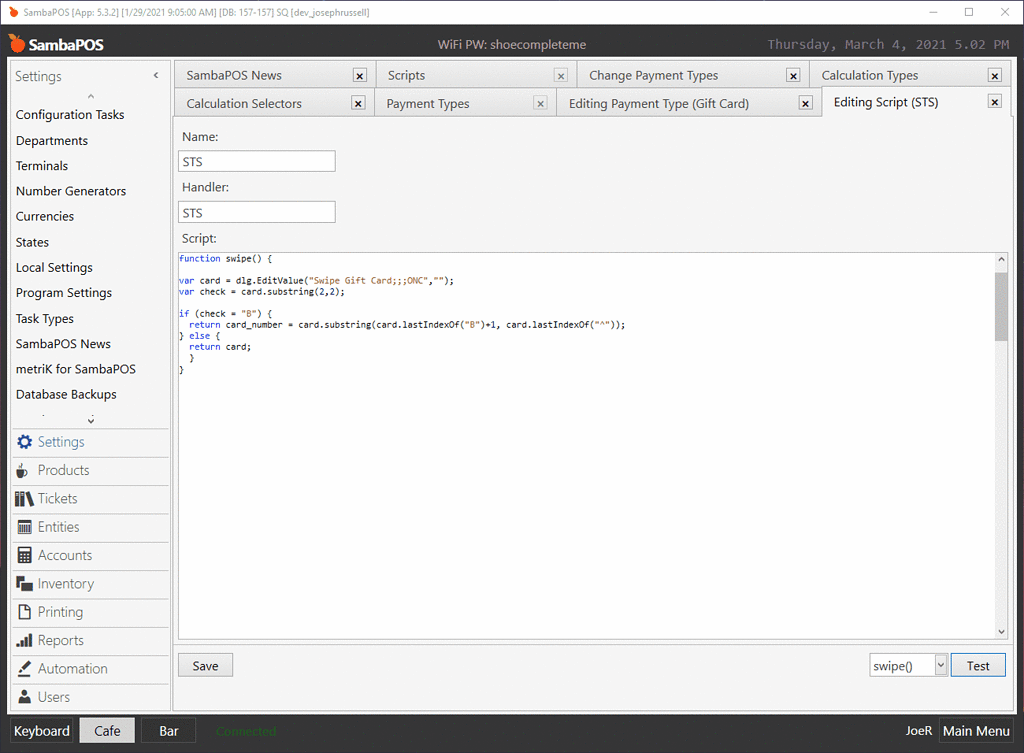Select the Users module icon
This screenshot has width=1024, height=753.
[x=24, y=697]
